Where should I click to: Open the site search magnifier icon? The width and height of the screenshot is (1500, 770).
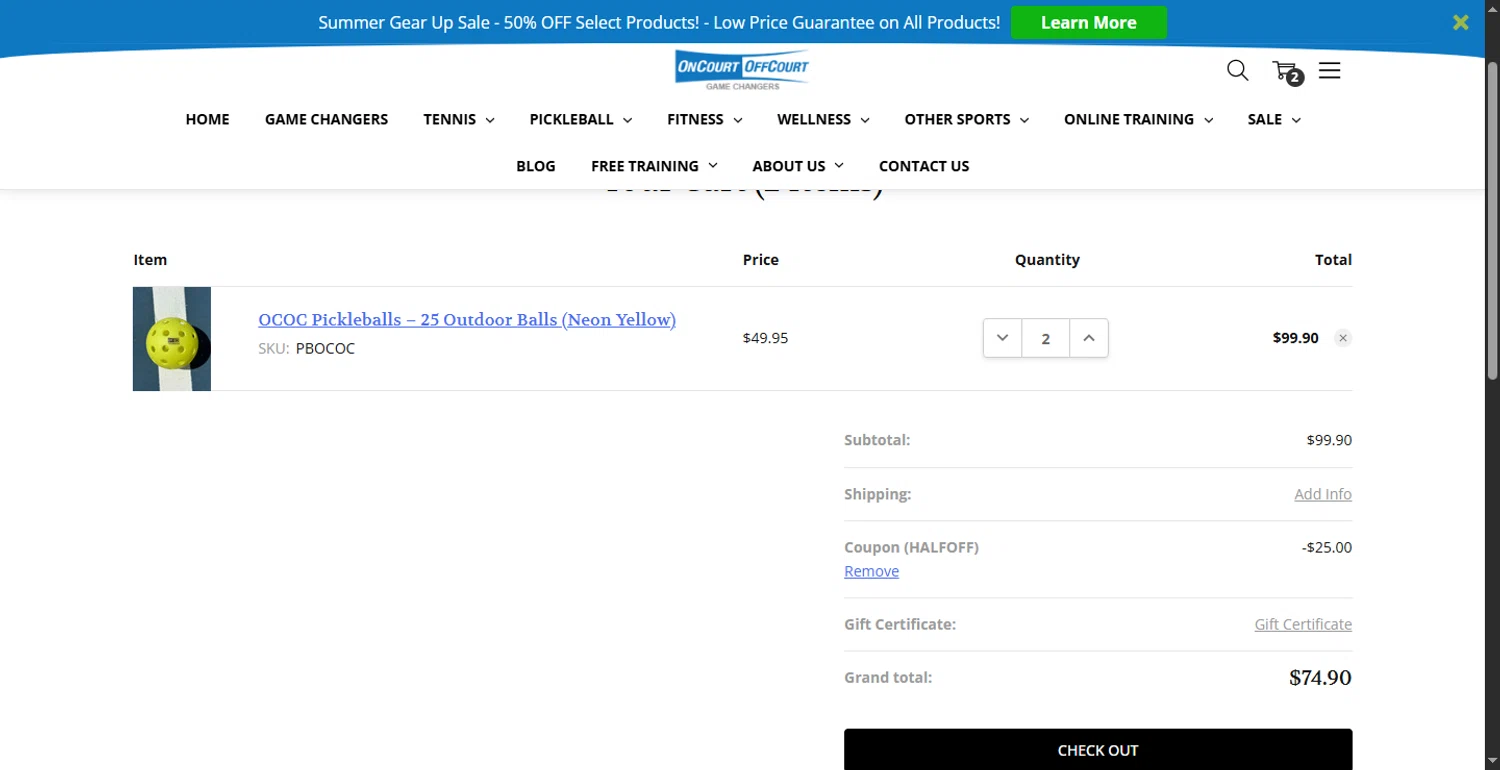click(x=1237, y=71)
